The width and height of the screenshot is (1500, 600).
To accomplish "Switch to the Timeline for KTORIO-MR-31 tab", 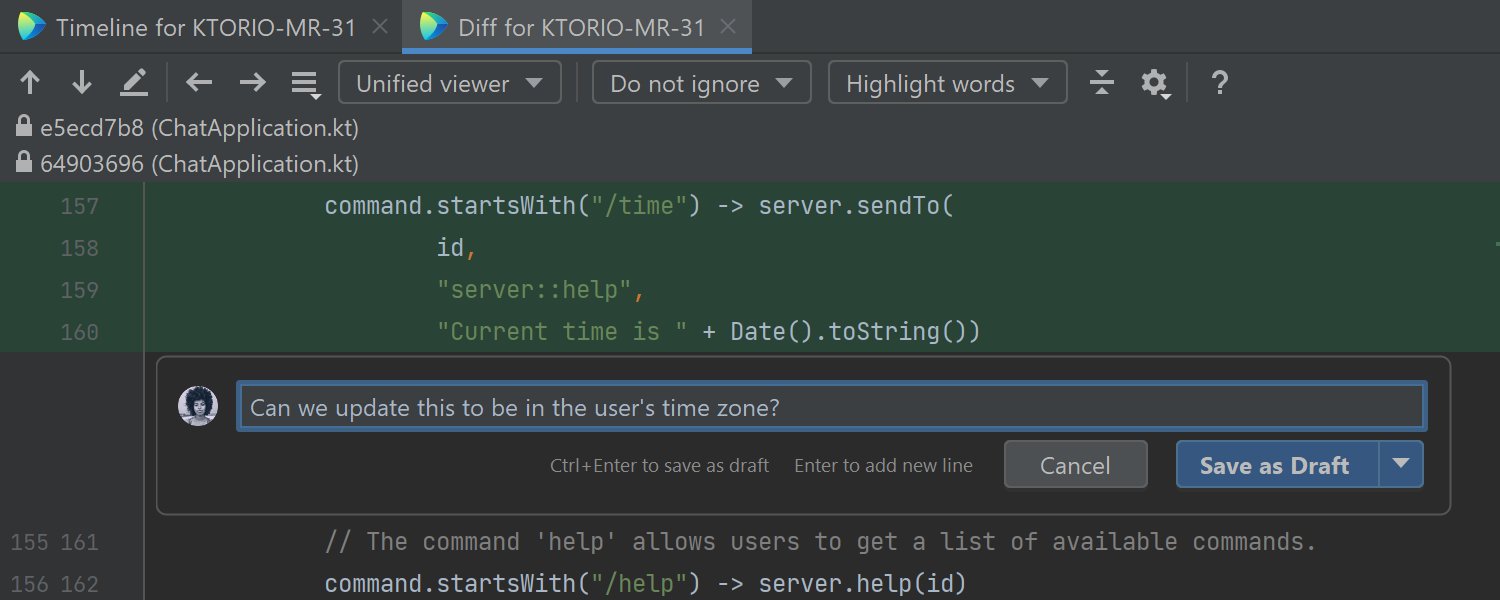I will [x=185, y=27].
